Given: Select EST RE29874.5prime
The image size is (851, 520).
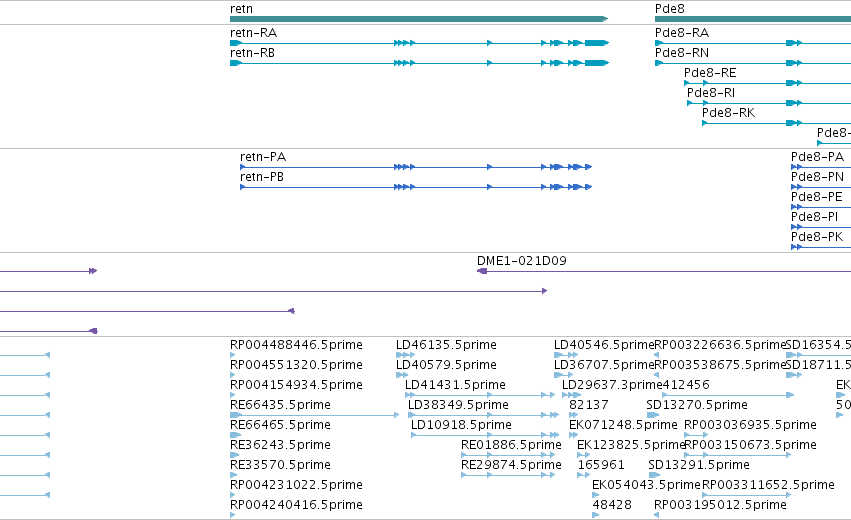Looking at the screenshot, I should pos(511,465).
